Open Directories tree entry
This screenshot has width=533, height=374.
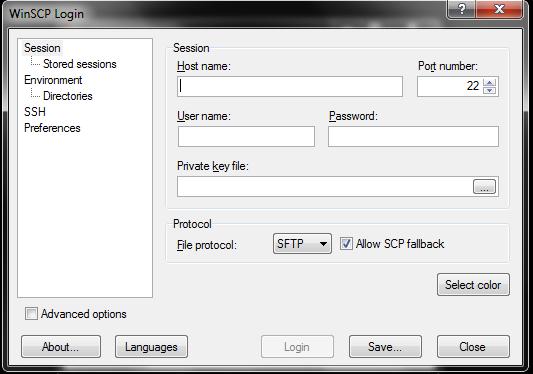68,96
